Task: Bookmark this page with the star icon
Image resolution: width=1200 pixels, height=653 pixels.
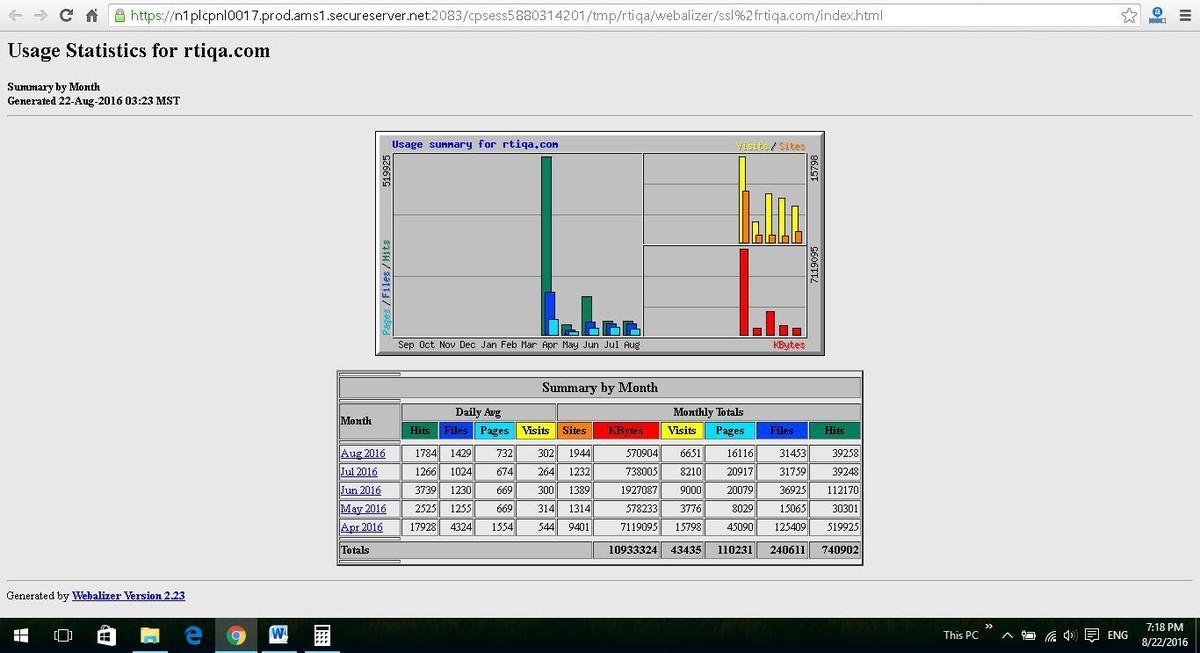Action: click(x=1129, y=16)
